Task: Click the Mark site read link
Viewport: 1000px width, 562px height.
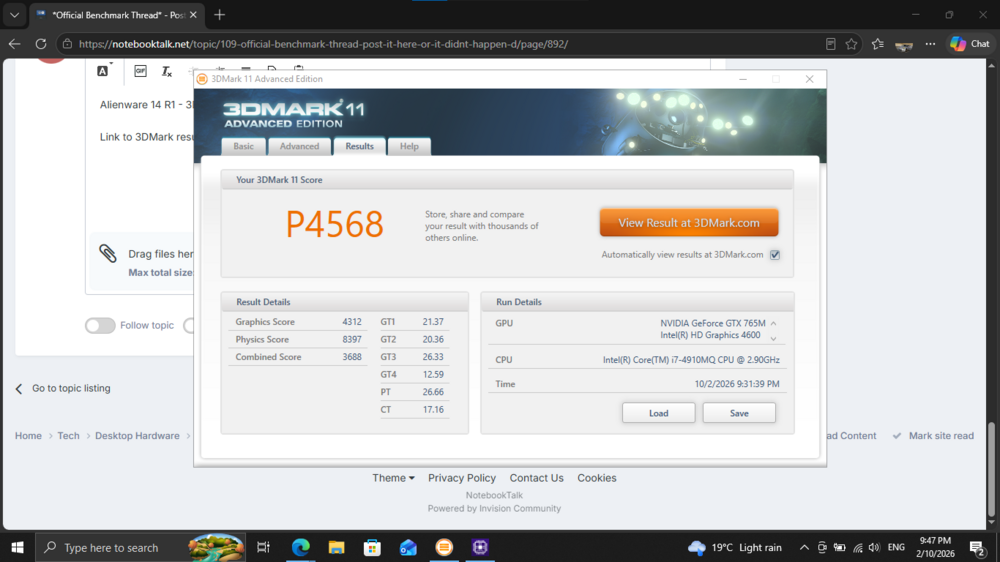Action: [x=933, y=436]
